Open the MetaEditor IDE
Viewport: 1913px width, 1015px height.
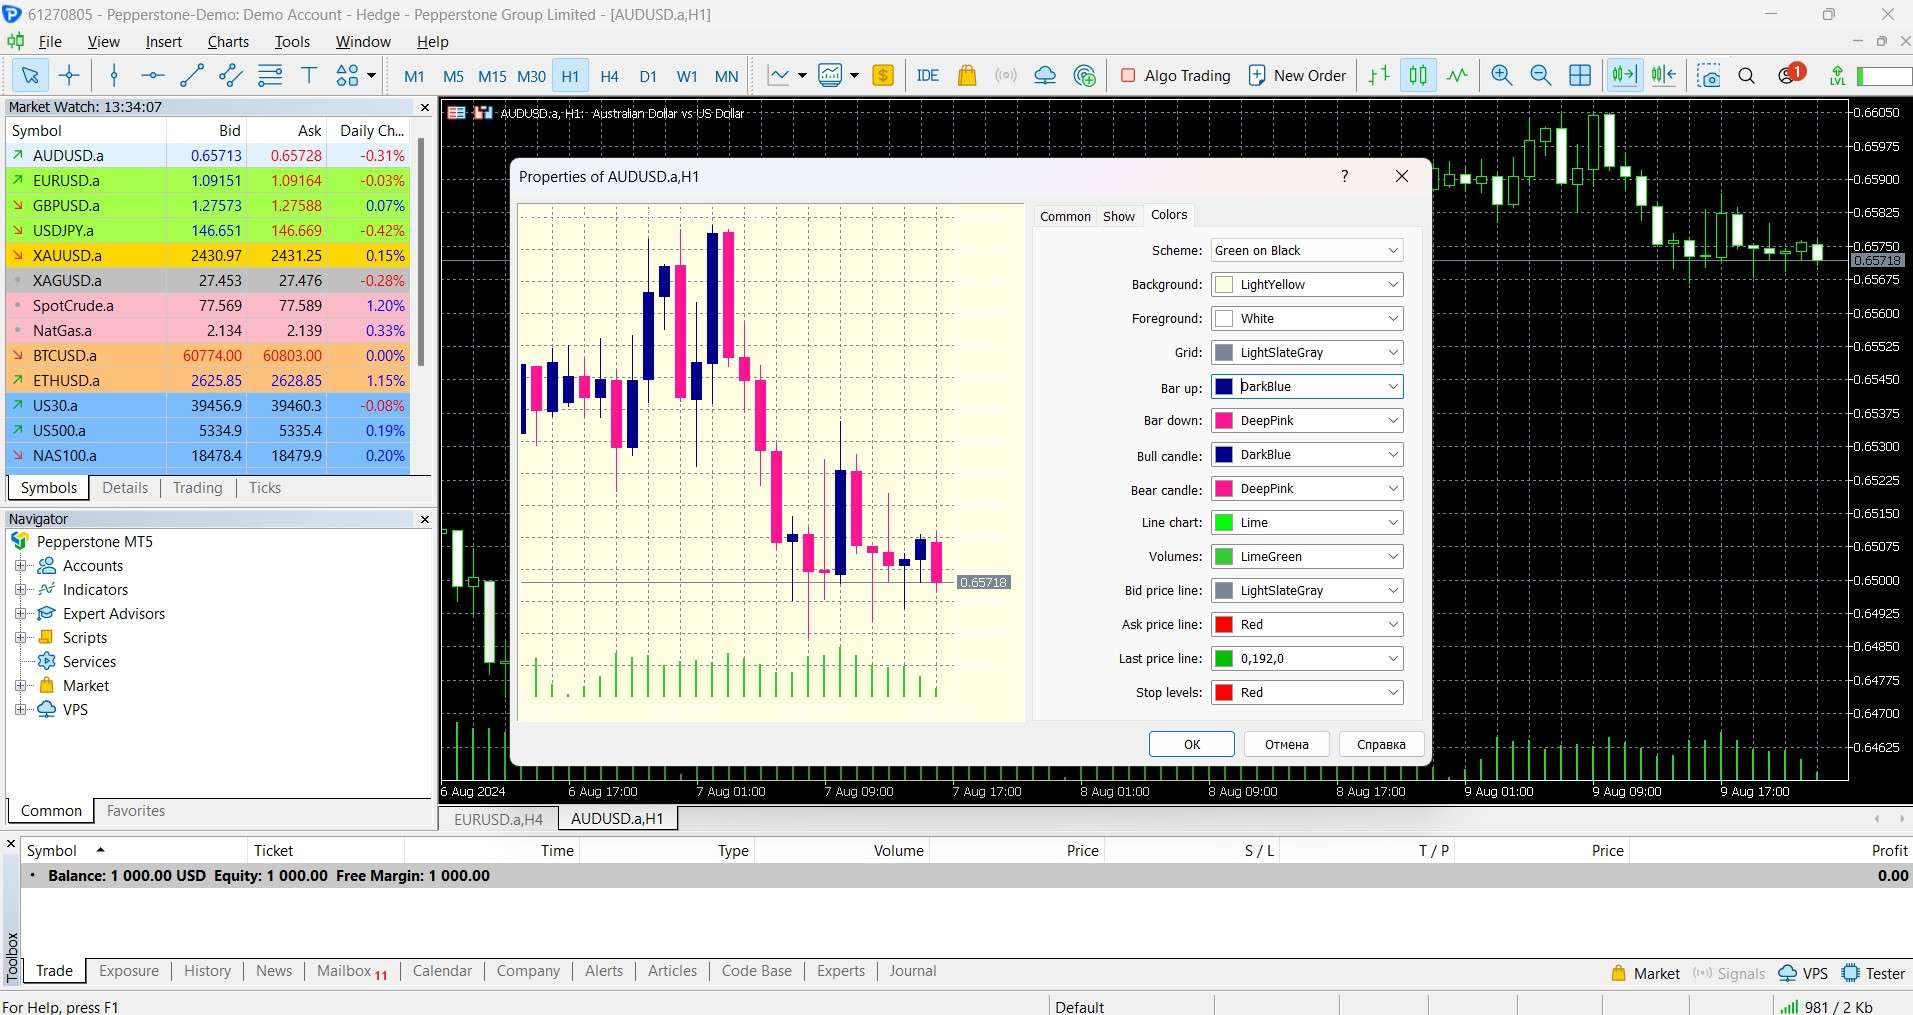click(928, 75)
